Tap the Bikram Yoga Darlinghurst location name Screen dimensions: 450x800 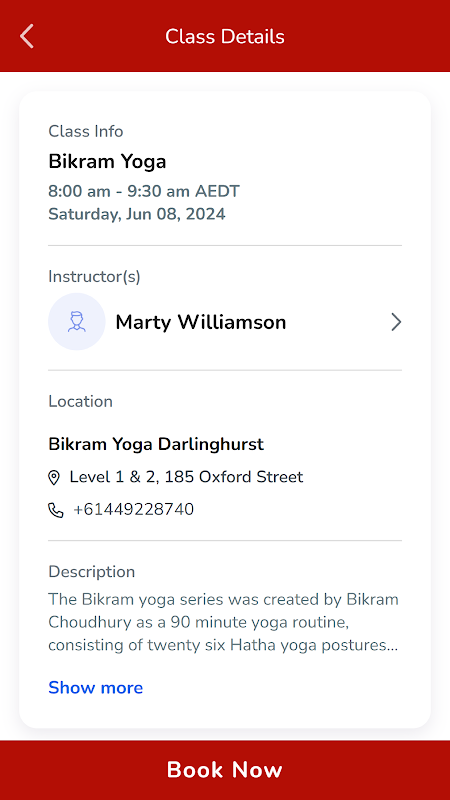coord(156,444)
